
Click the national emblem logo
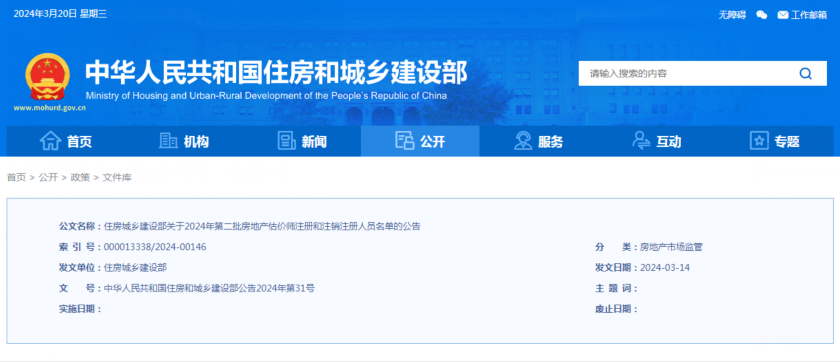click(x=47, y=77)
